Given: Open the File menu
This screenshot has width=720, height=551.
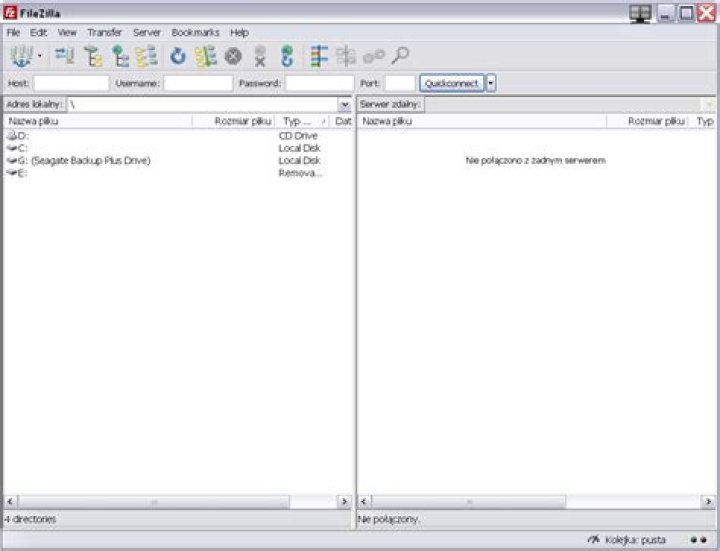Looking at the screenshot, I should 13,33.
